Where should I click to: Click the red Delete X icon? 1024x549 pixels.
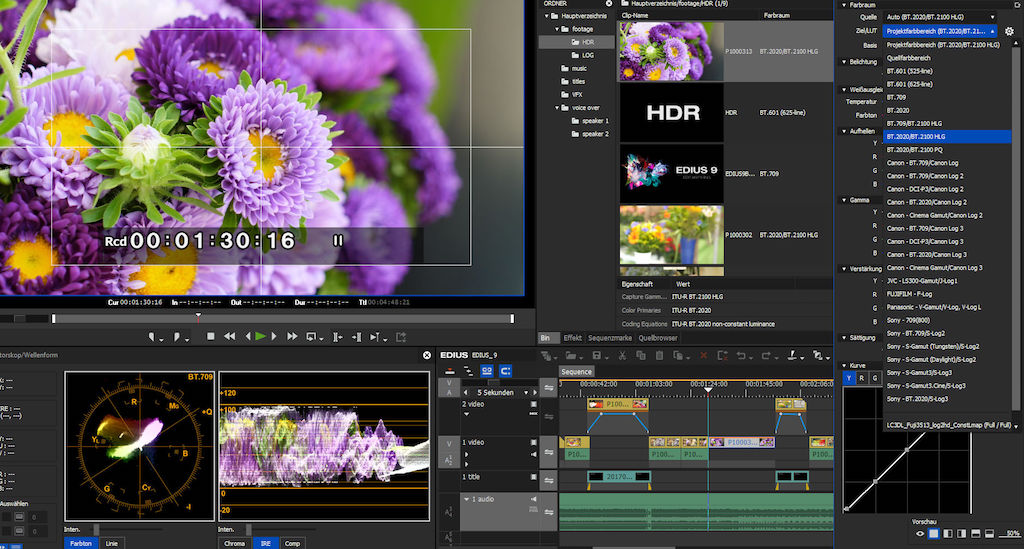point(703,356)
